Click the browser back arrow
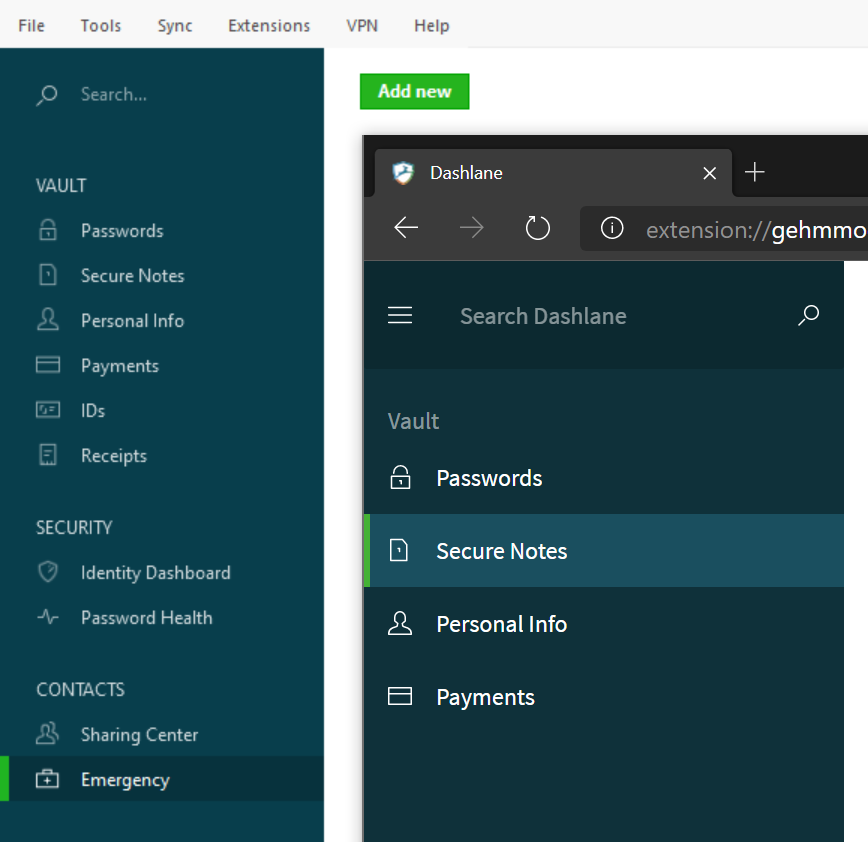This screenshot has width=868, height=842. coord(406,229)
